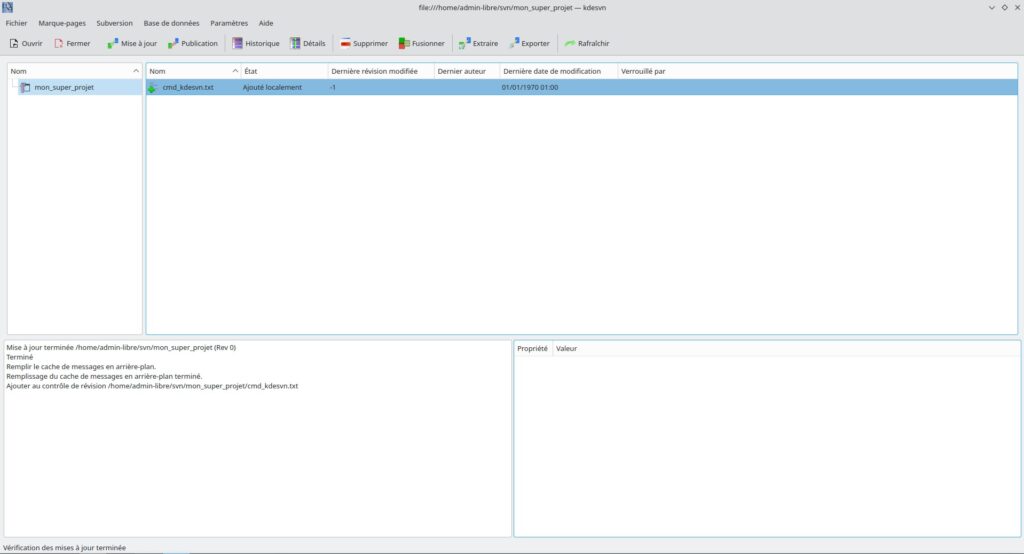
Task: Click green added-file icon of cmd_kdesvn.txt
Action: (x=152, y=88)
